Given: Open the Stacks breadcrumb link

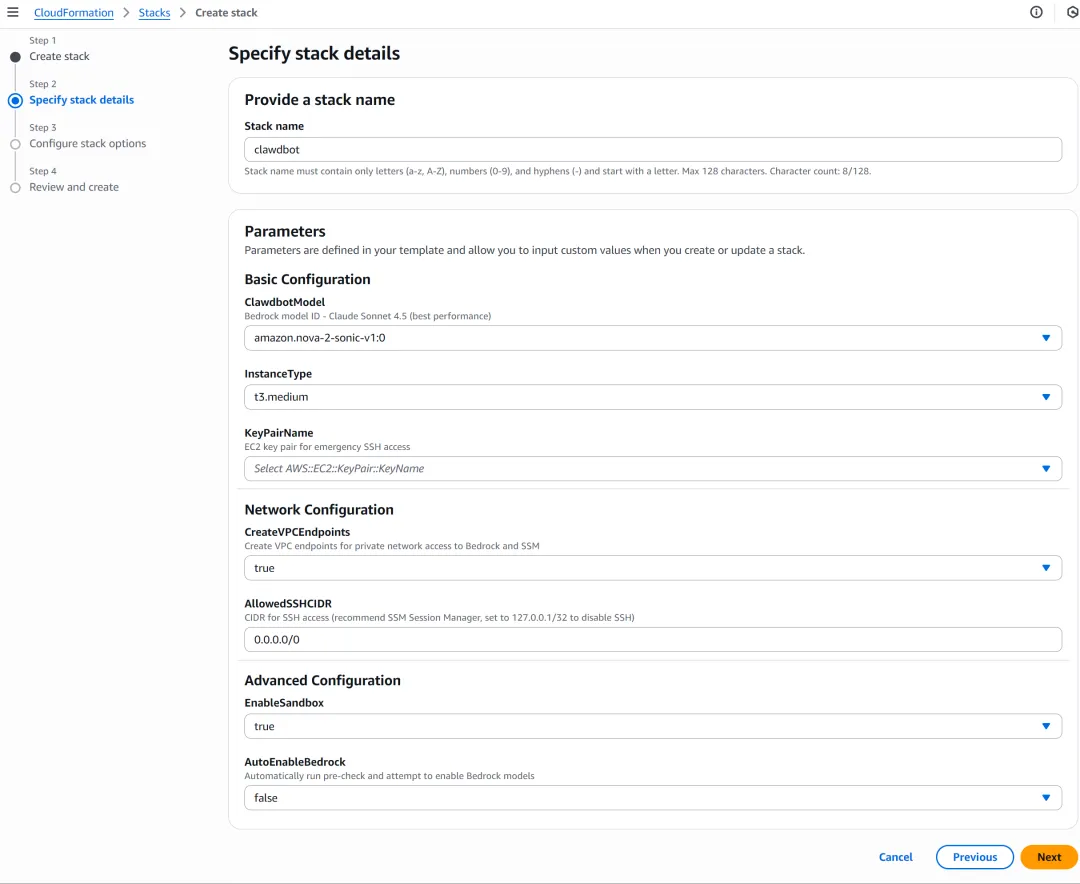Looking at the screenshot, I should pyautogui.click(x=154, y=12).
